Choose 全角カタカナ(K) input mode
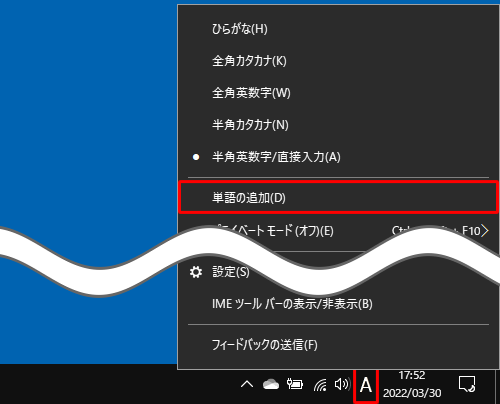500x404 pixels. point(338,61)
